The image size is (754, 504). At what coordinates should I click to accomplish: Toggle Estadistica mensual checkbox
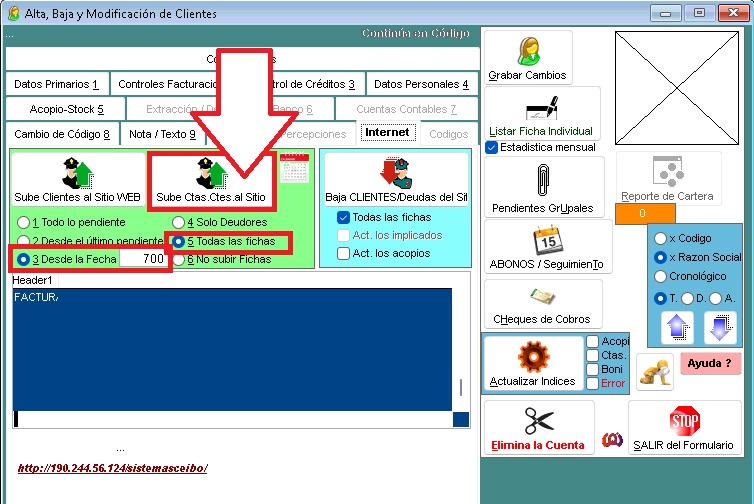[491, 147]
